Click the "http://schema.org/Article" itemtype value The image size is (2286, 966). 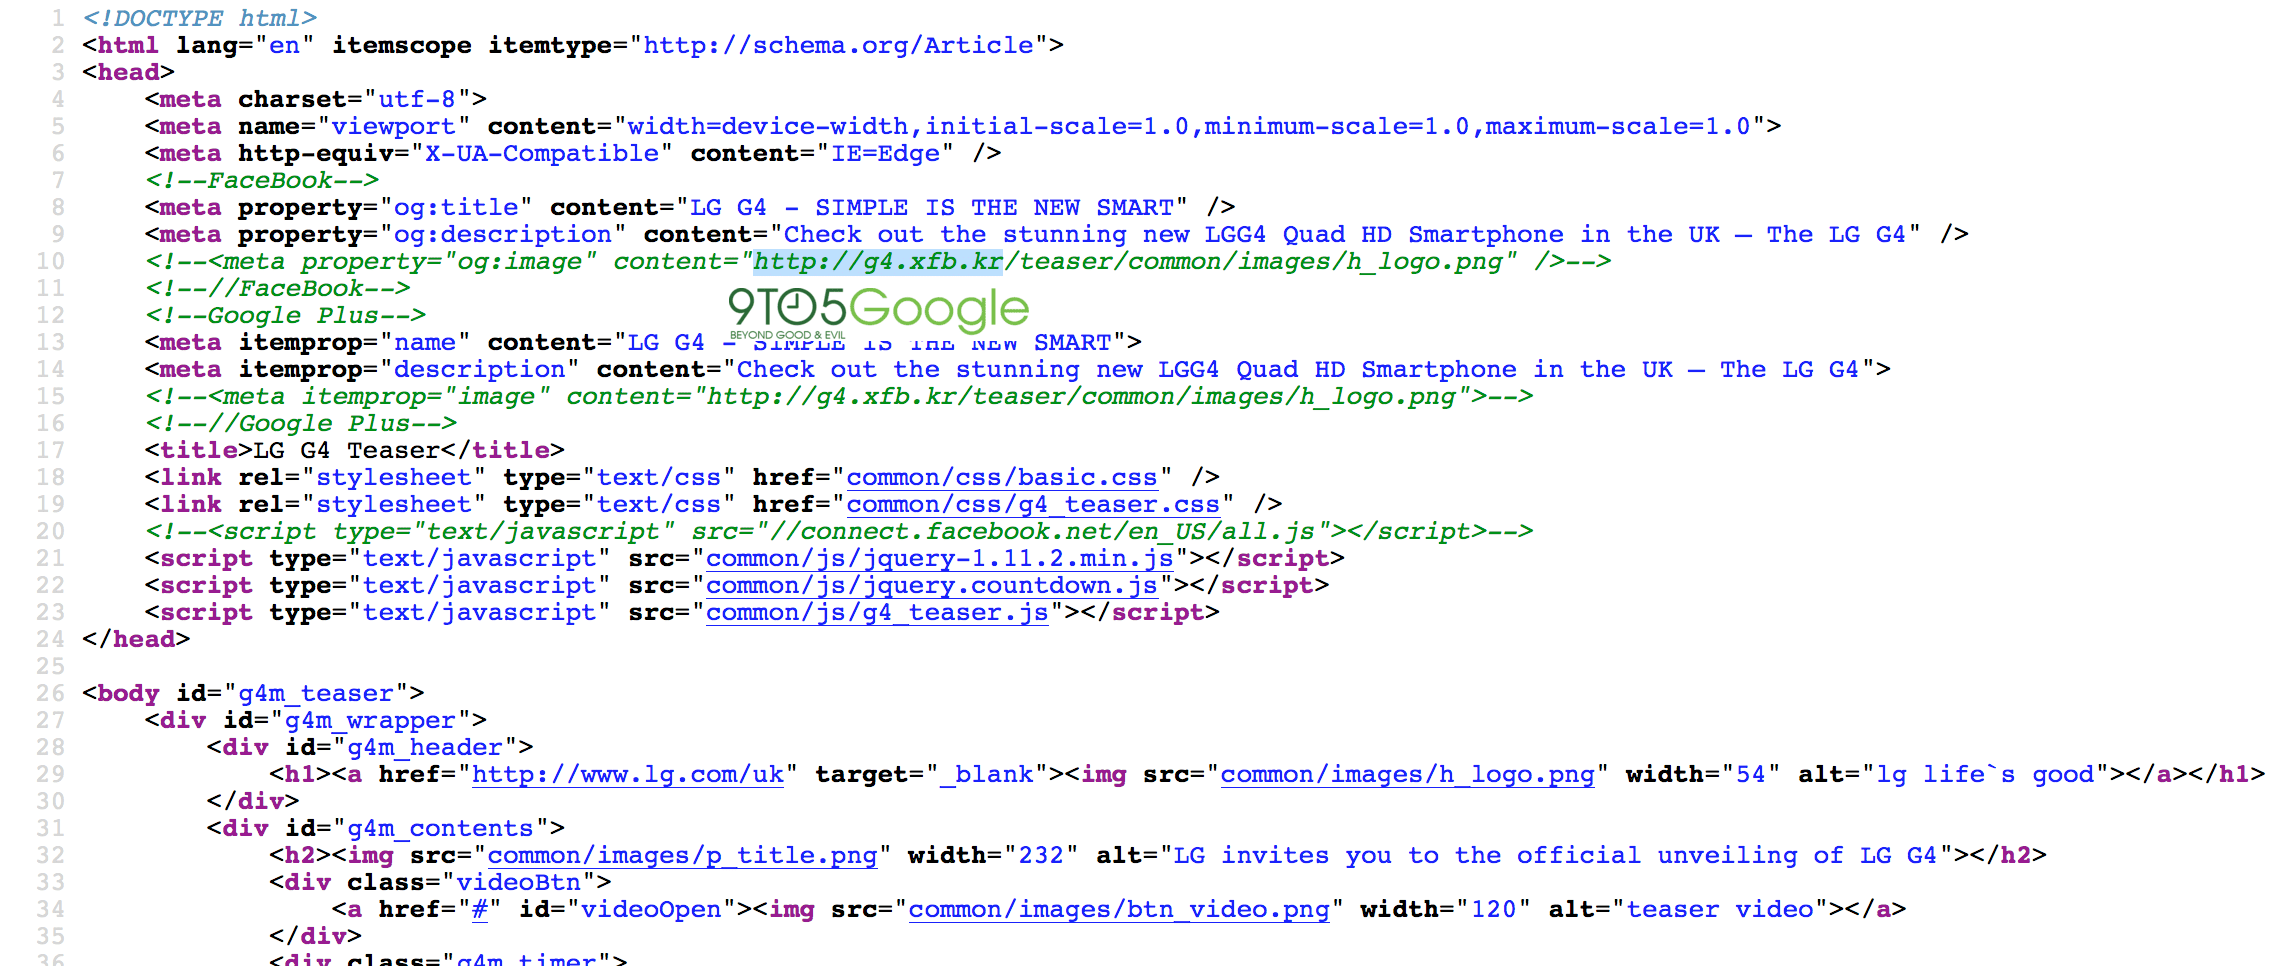coord(838,46)
